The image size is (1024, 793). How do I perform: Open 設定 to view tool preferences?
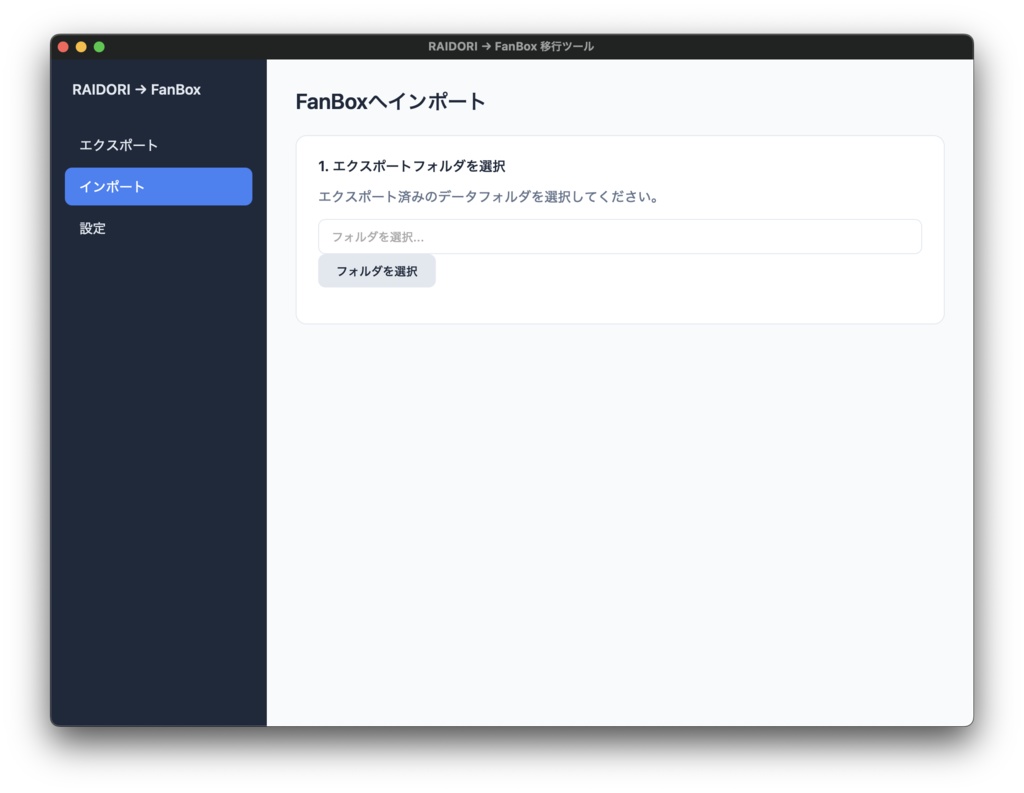point(92,228)
